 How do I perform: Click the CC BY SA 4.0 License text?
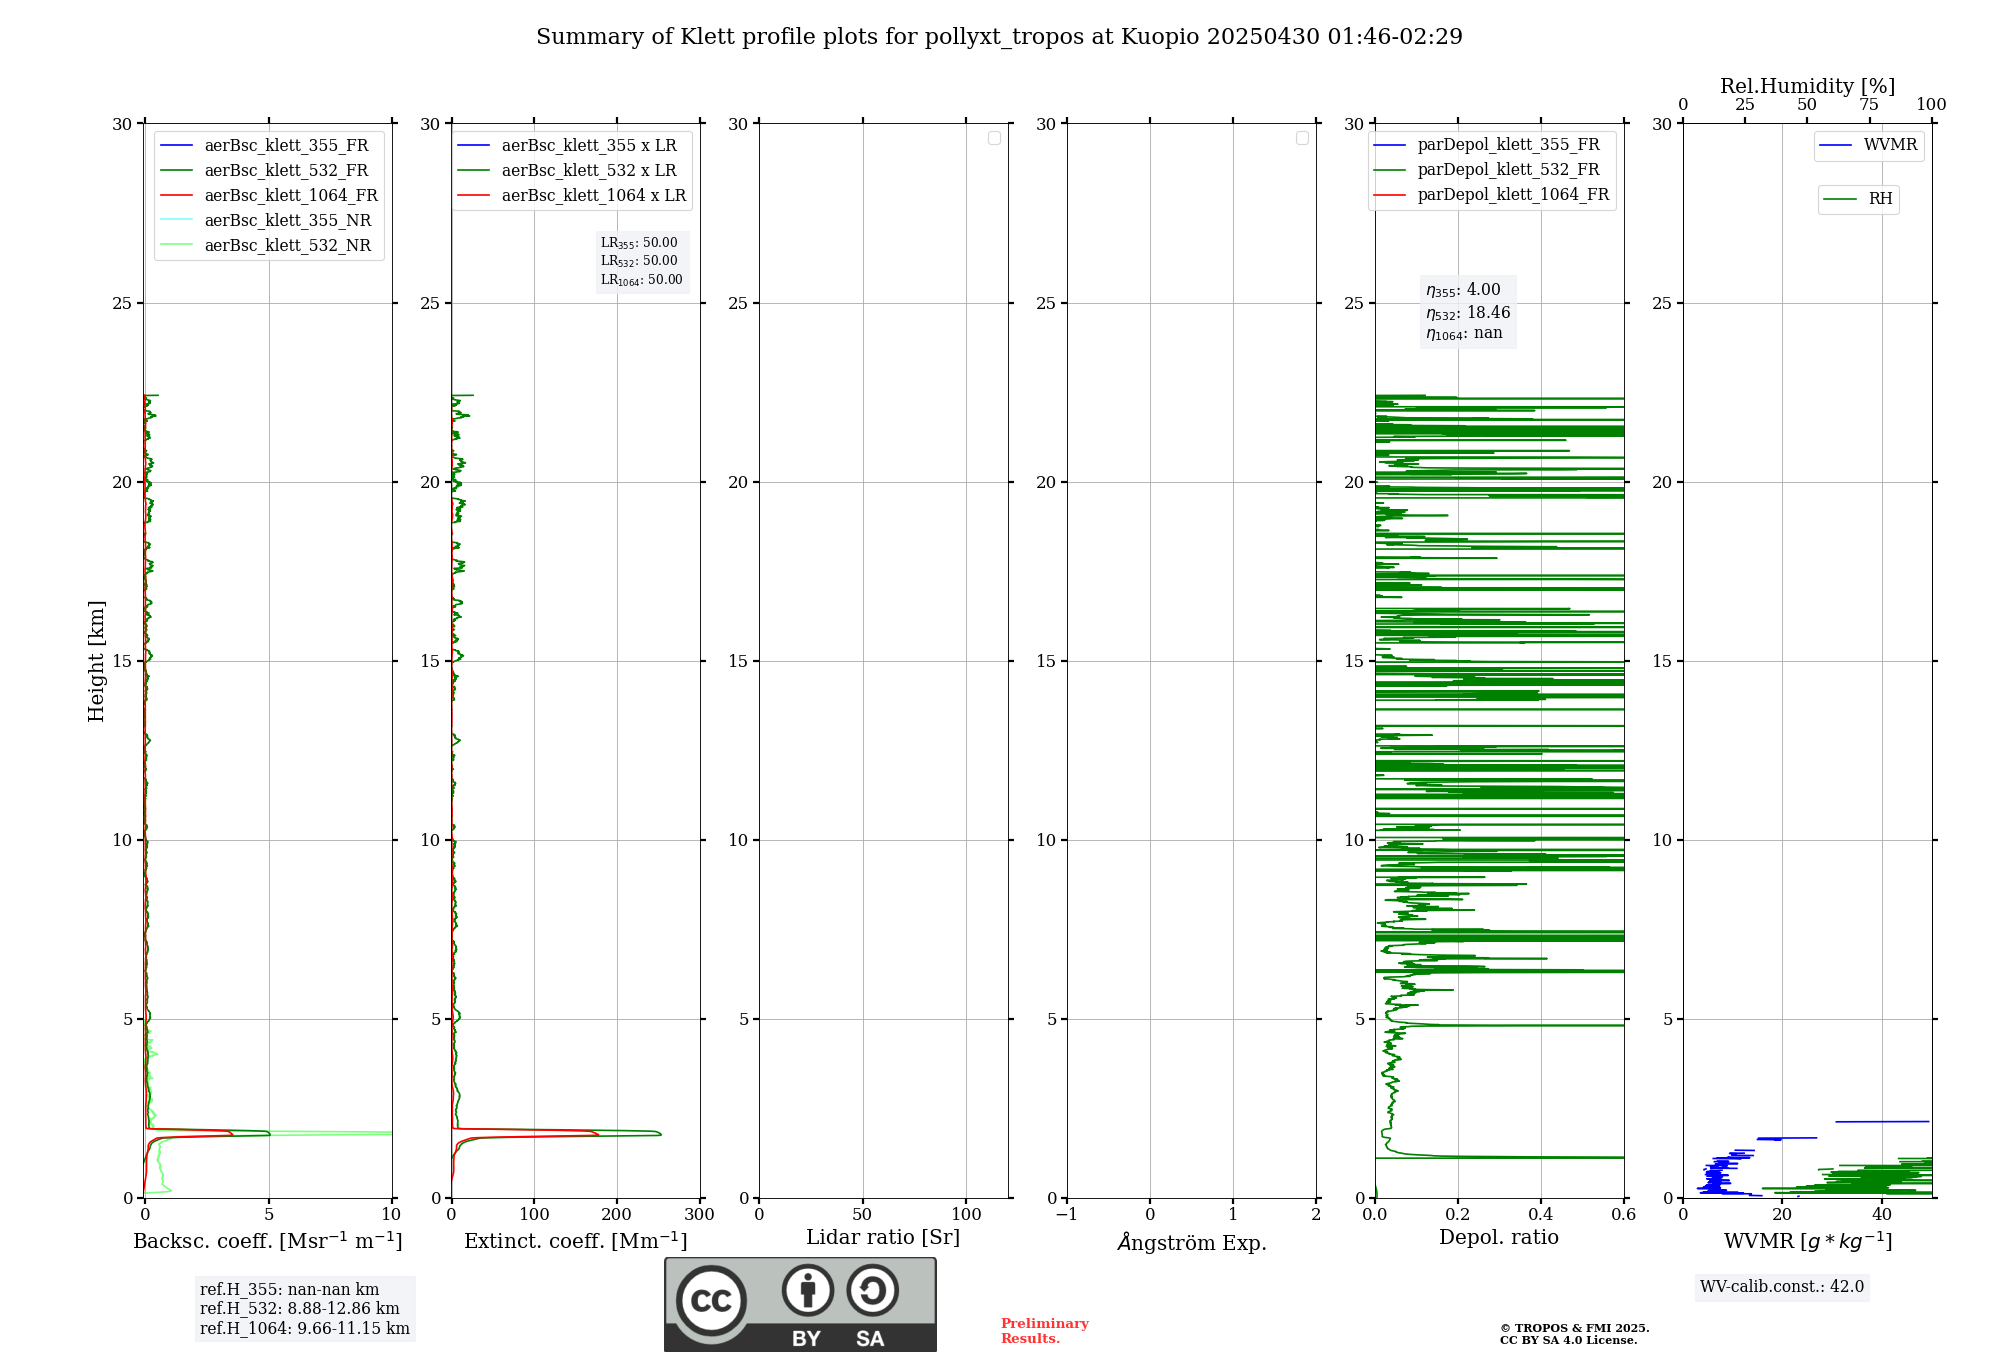(1568, 1341)
